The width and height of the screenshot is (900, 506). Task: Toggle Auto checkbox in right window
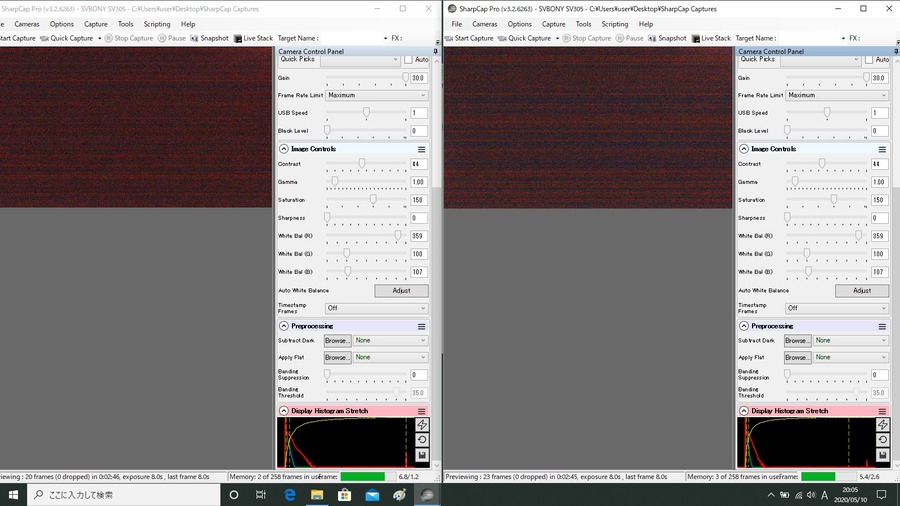click(869, 60)
